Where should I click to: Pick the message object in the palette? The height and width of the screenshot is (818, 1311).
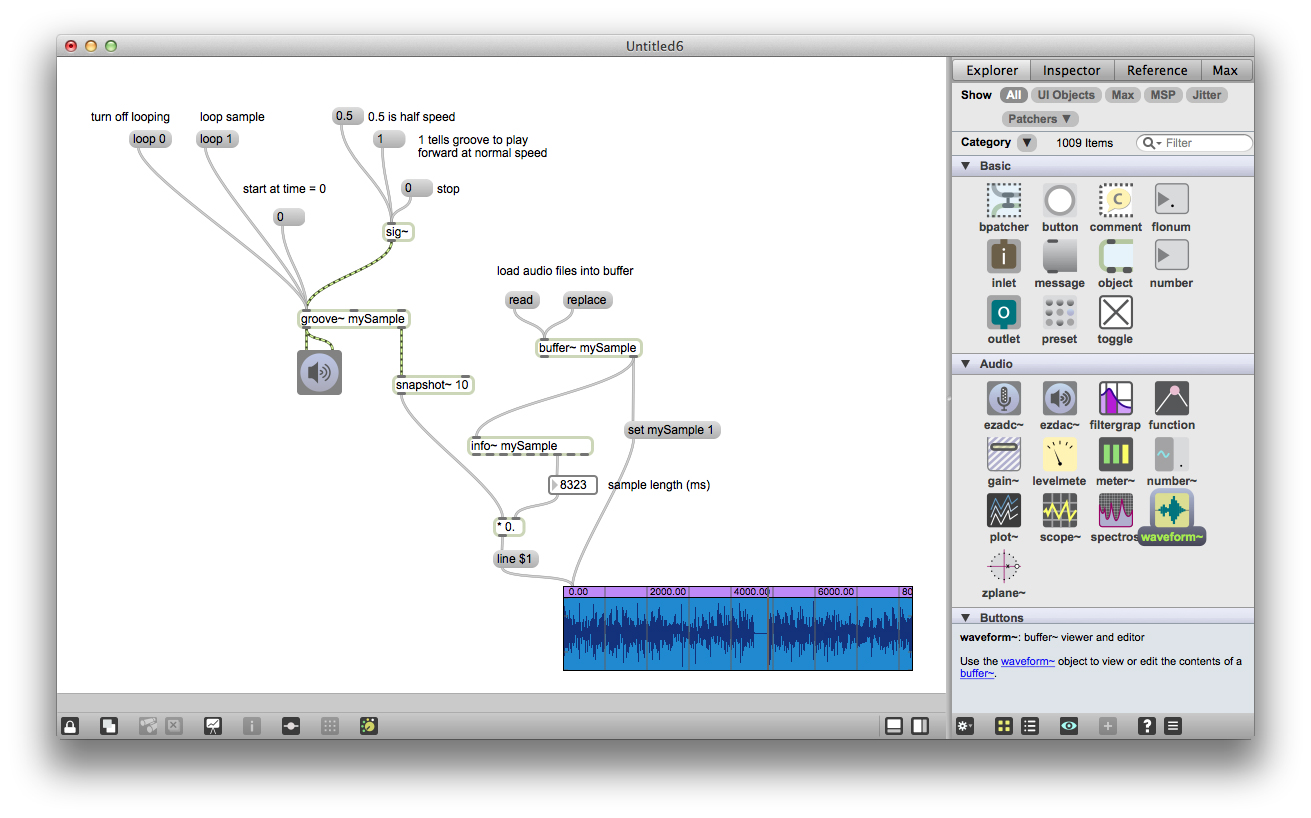click(x=1060, y=257)
